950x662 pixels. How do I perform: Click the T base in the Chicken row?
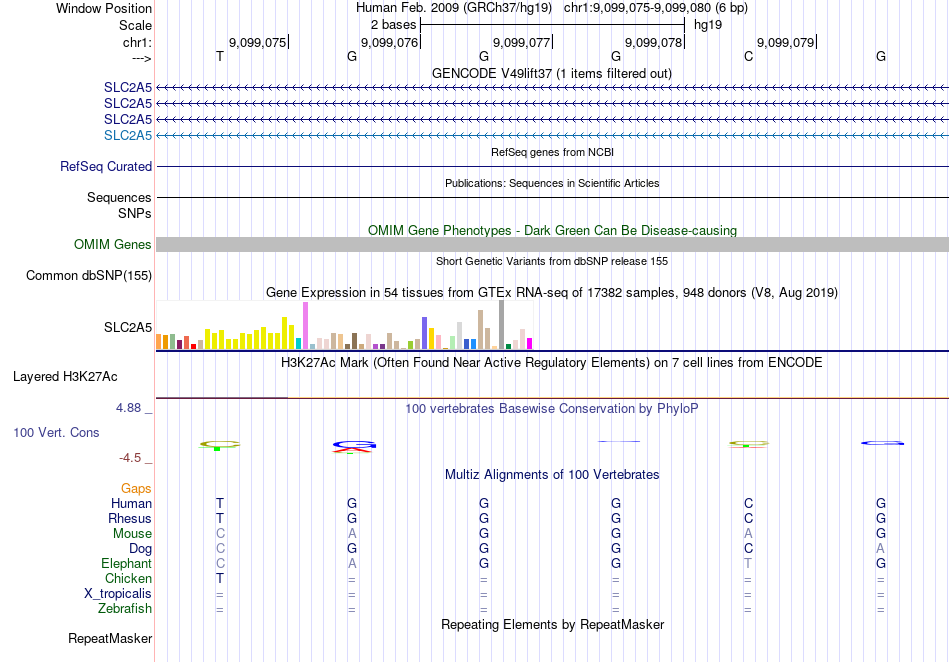pyautogui.click(x=220, y=578)
